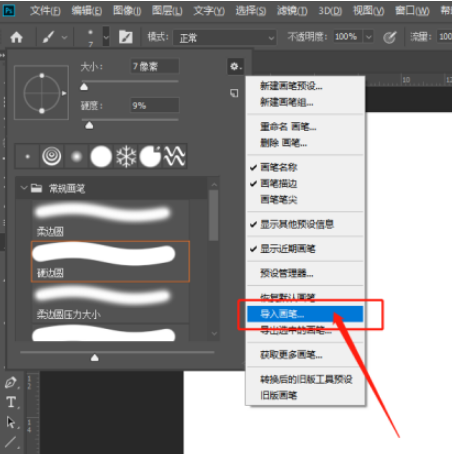Toggle the brush settings panel icon
The image size is (452, 454).
point(126,37)
